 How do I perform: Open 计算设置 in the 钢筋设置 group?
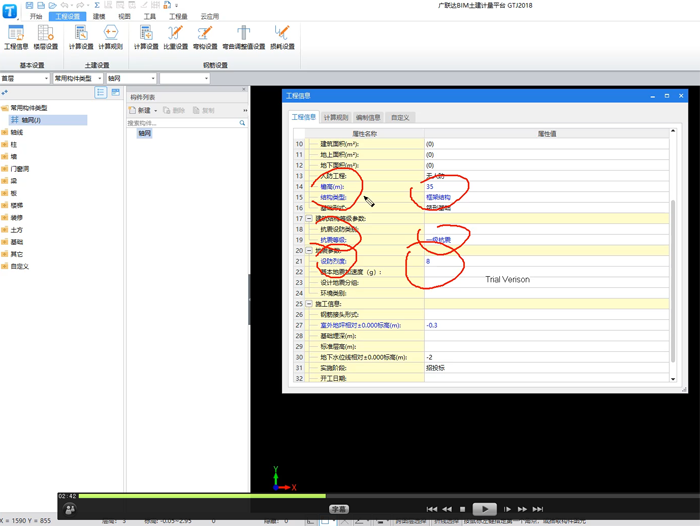click(x=146, y=37)
